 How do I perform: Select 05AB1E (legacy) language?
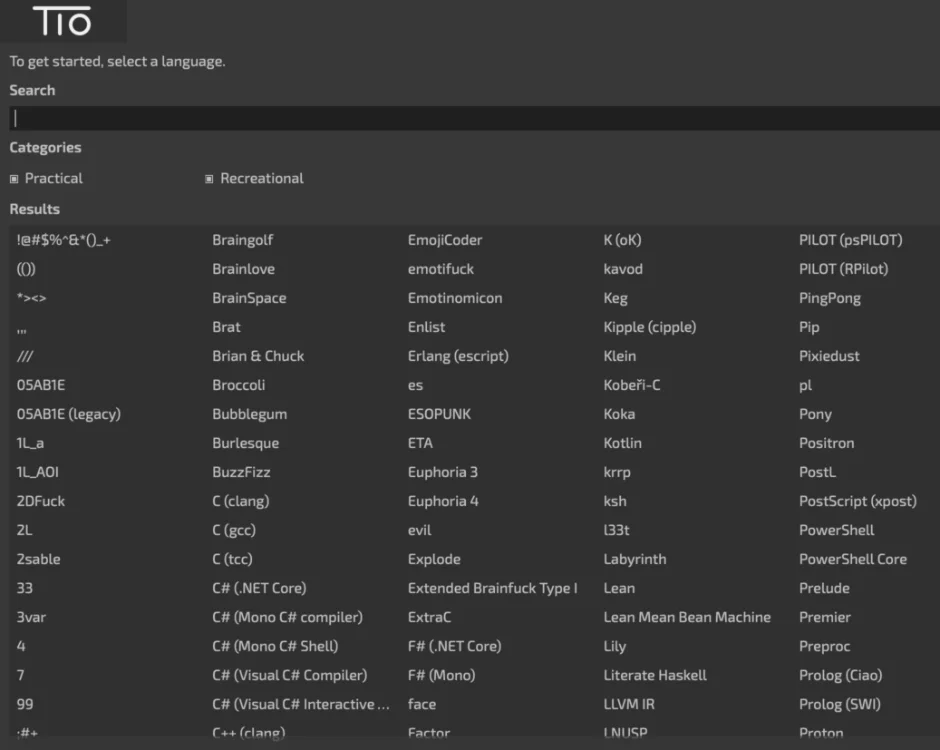(x=69, y=414)
